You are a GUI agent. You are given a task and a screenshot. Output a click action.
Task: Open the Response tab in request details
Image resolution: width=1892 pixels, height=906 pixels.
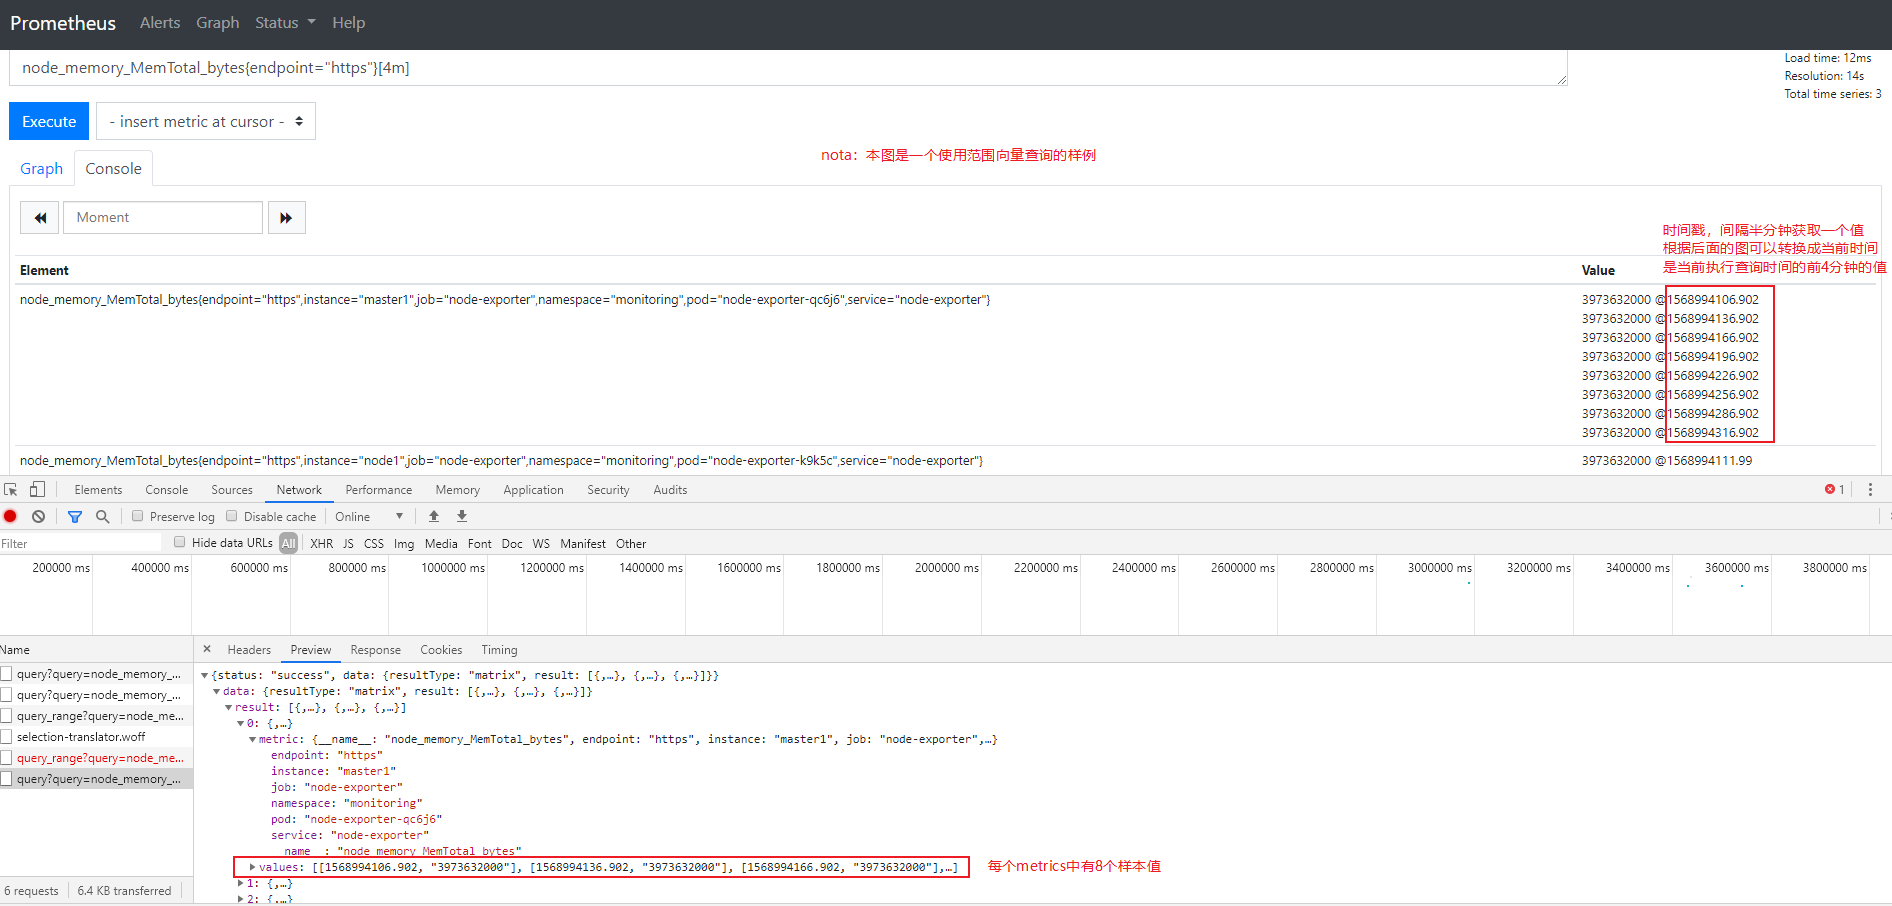click(x=375, y=650)
